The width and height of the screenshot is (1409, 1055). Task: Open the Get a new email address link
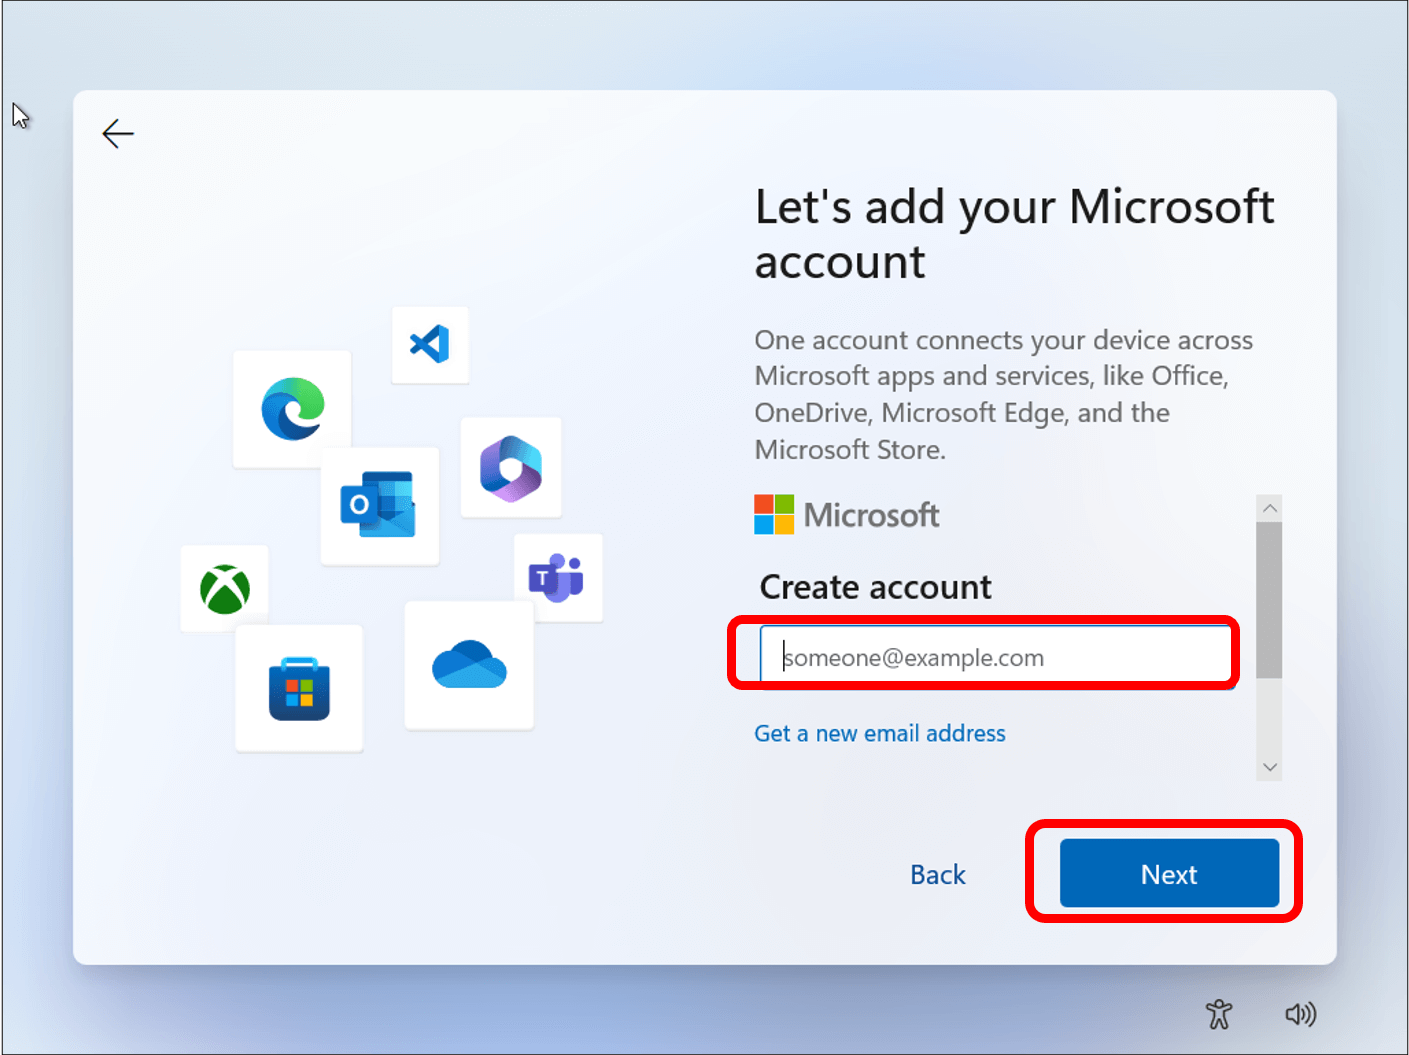[x=880, y=733]
